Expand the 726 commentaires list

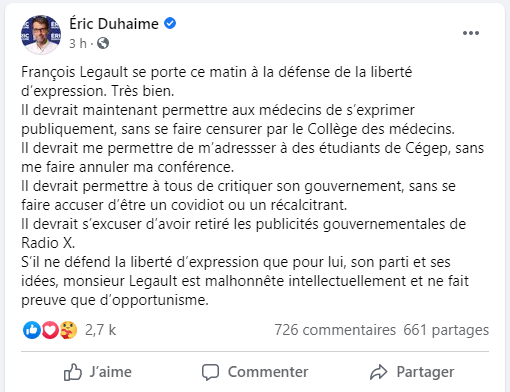(x=335, y=330)
